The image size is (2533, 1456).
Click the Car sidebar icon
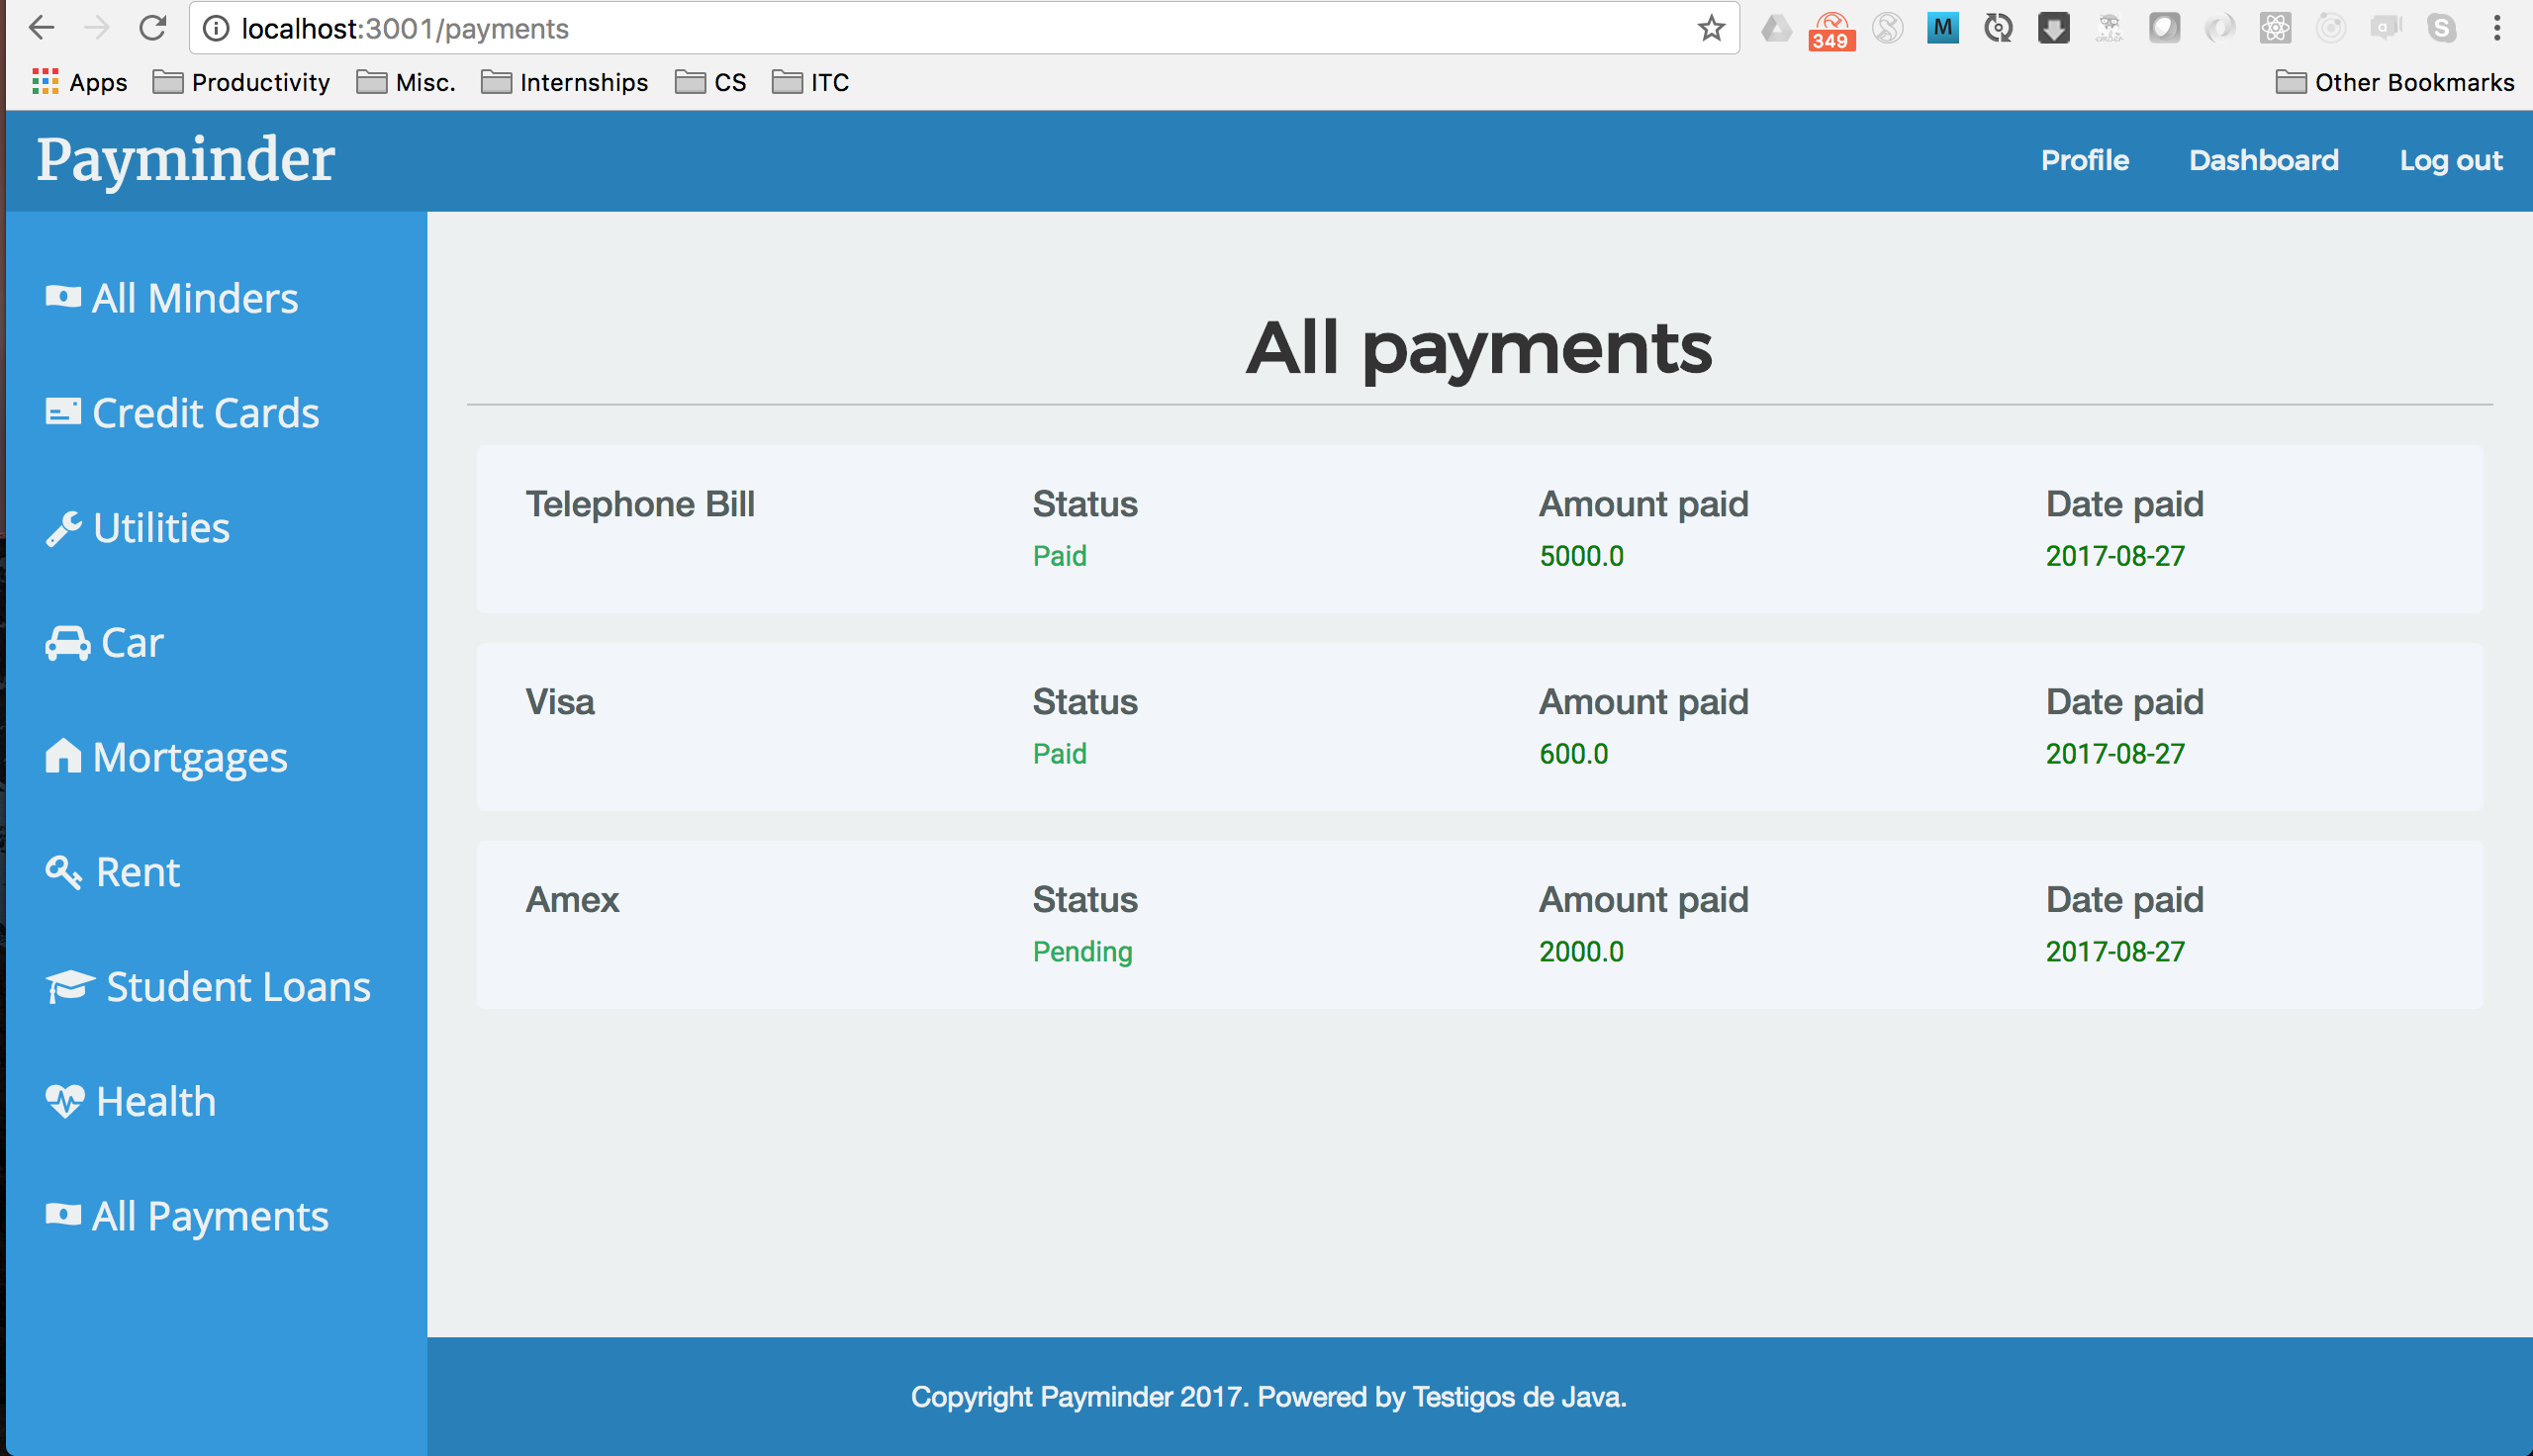67,643
